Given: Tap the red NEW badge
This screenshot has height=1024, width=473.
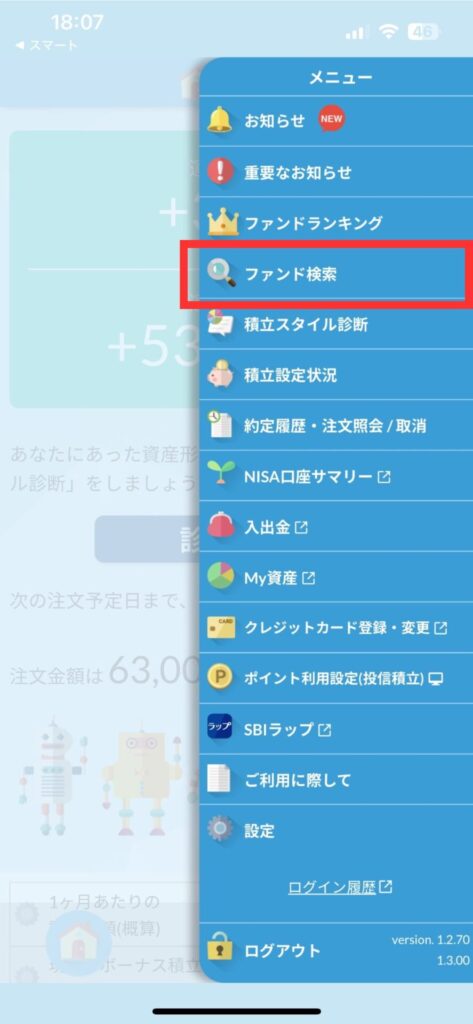Looking at the screenshot, I should (331, 120).
